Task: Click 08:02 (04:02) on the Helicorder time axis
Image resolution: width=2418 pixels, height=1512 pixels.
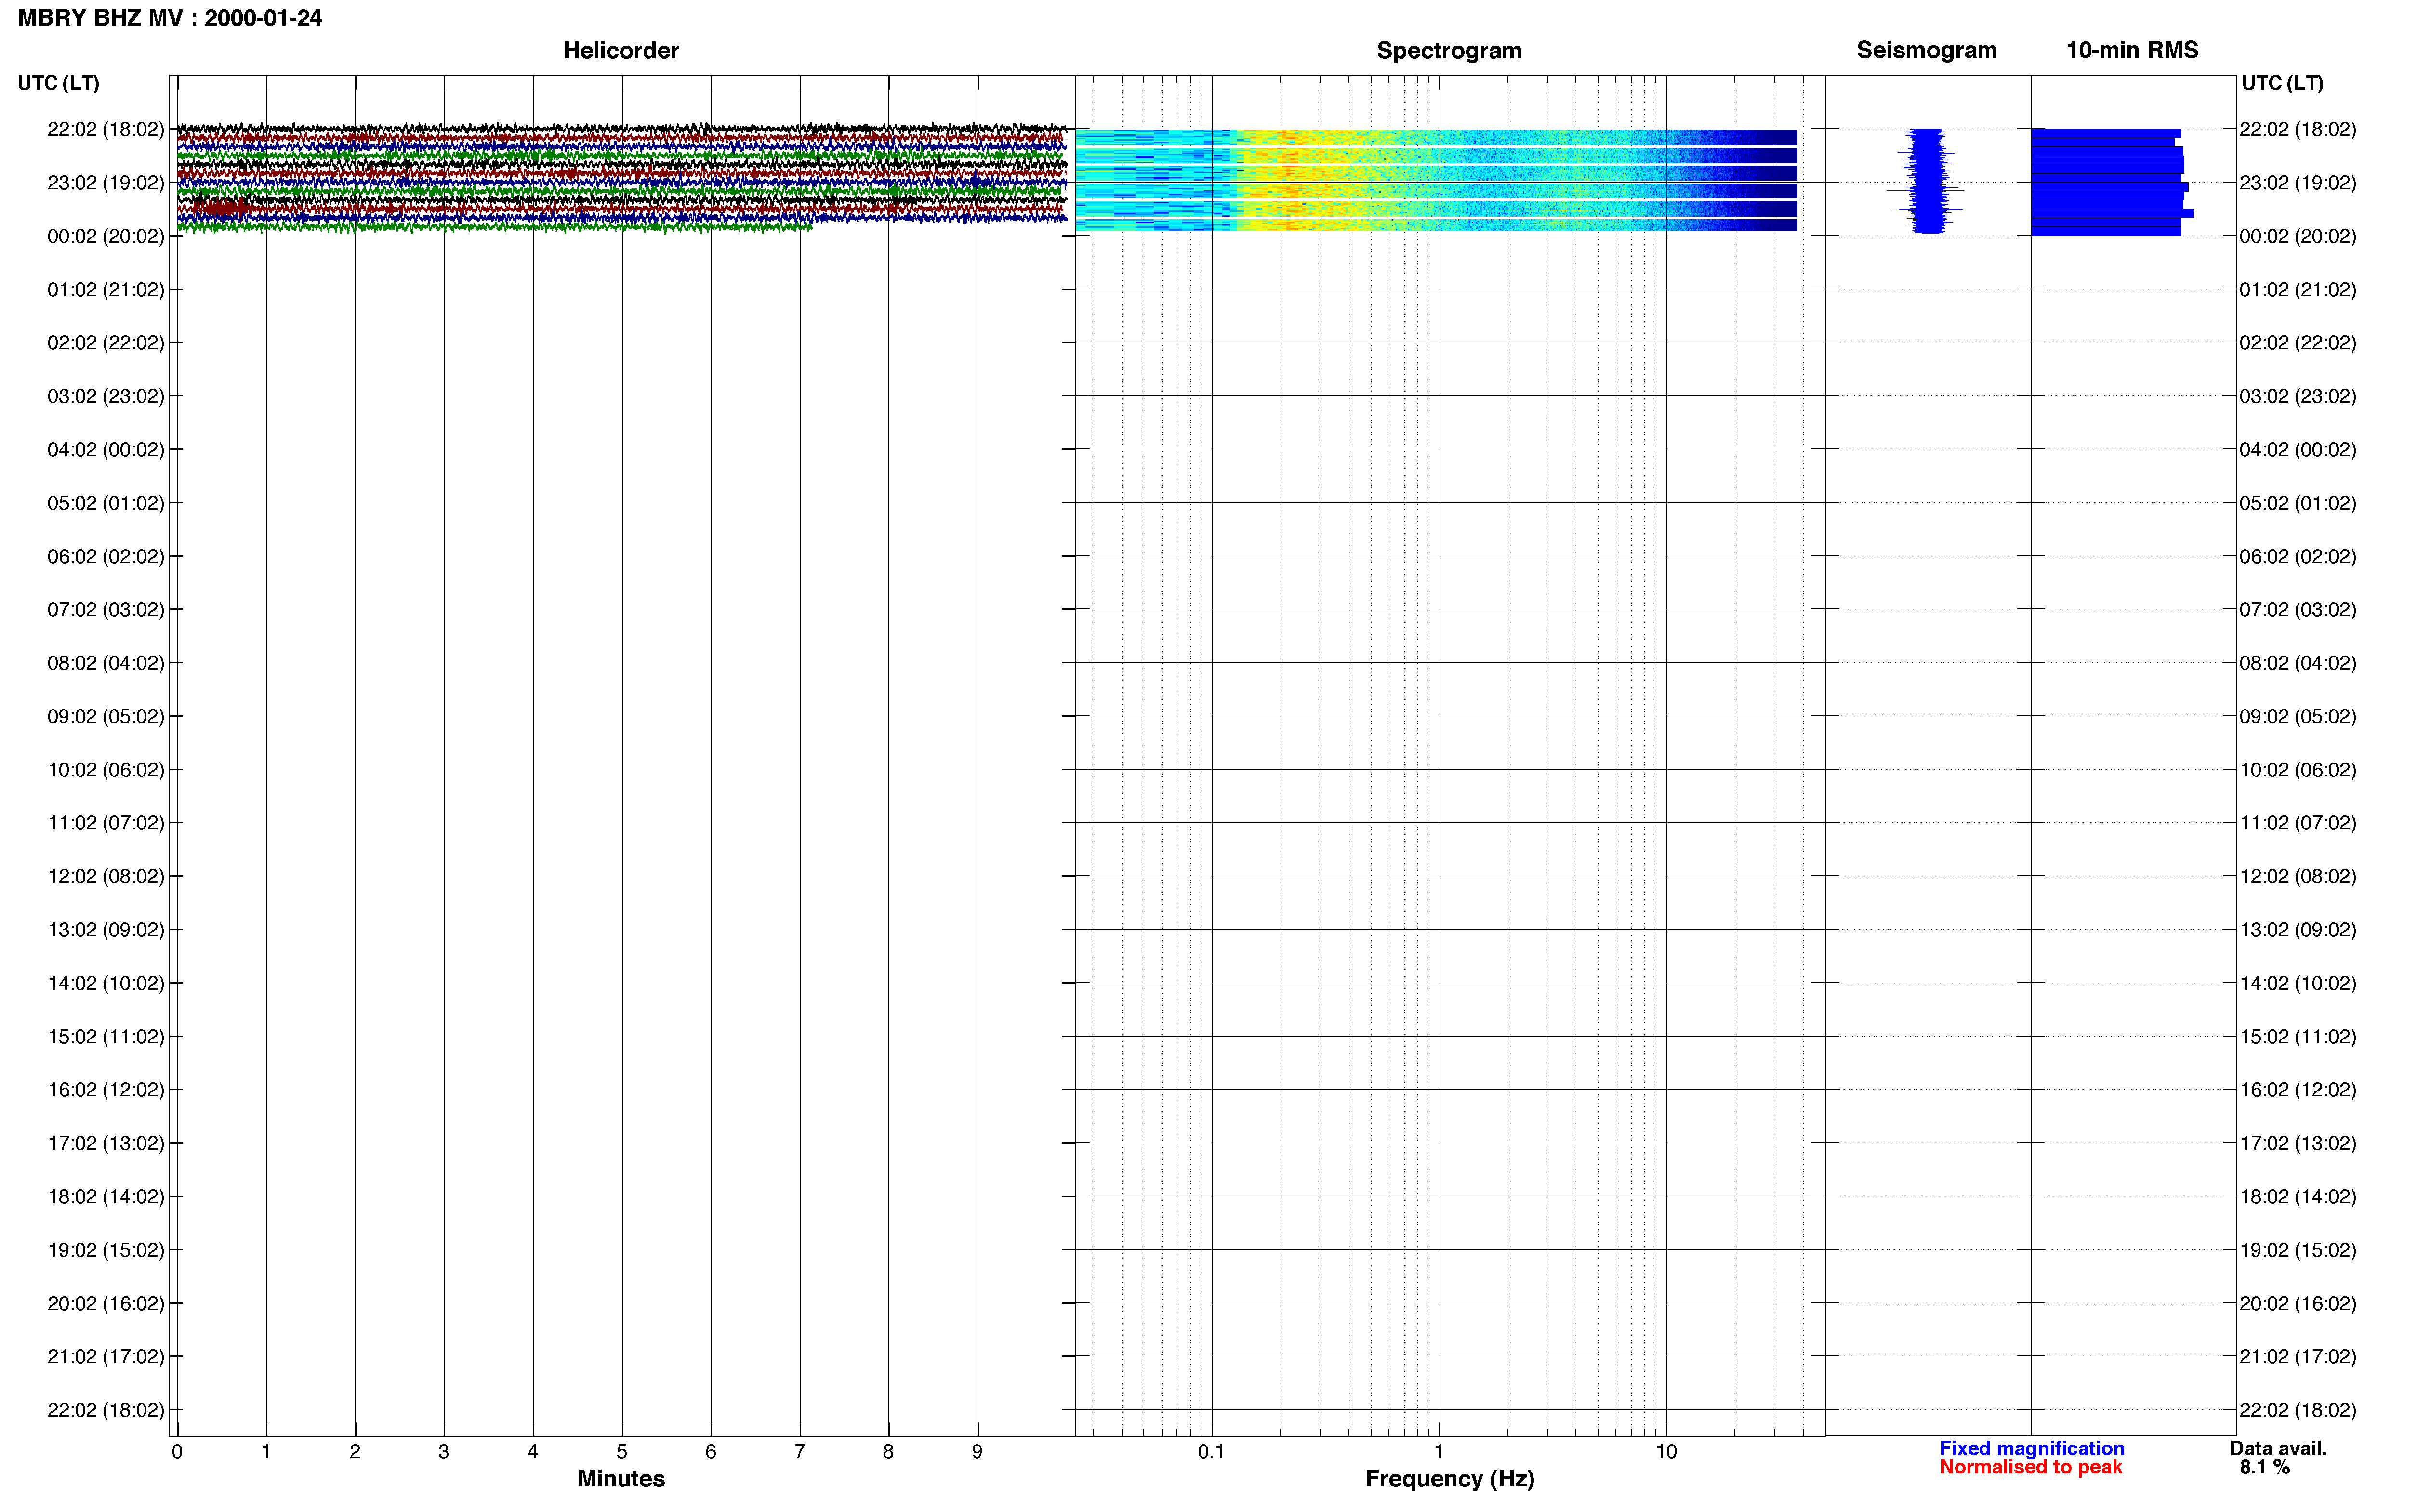Action: (x=105, y=663)
